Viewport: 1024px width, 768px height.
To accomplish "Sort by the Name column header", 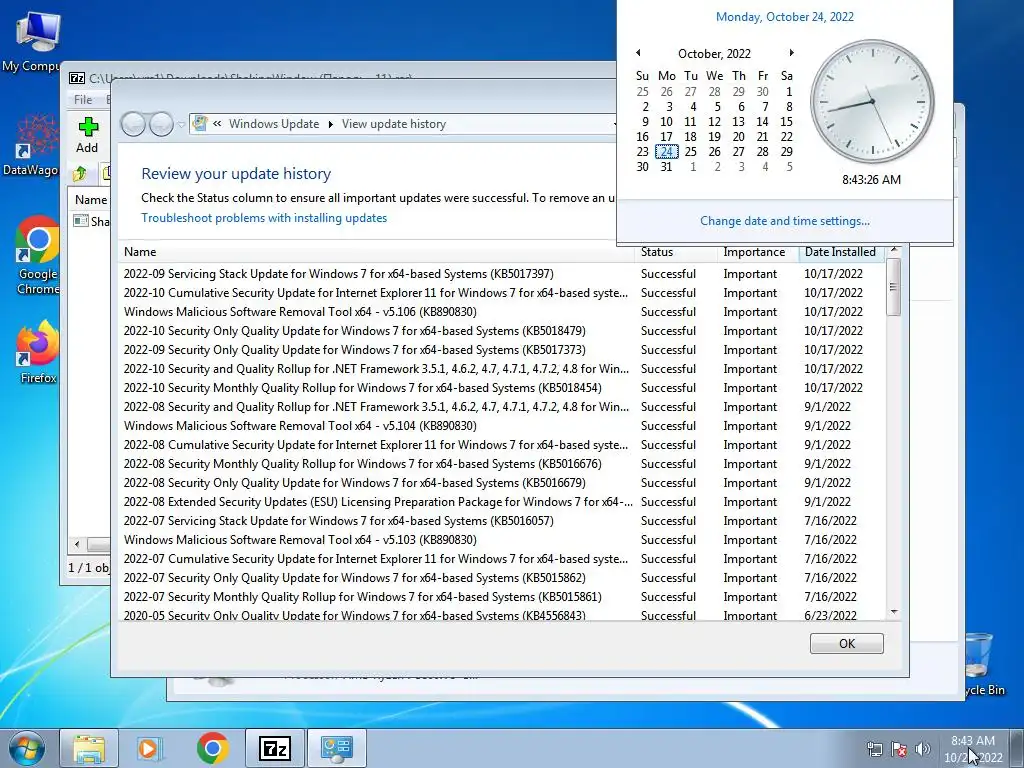I will pos(376,252).
